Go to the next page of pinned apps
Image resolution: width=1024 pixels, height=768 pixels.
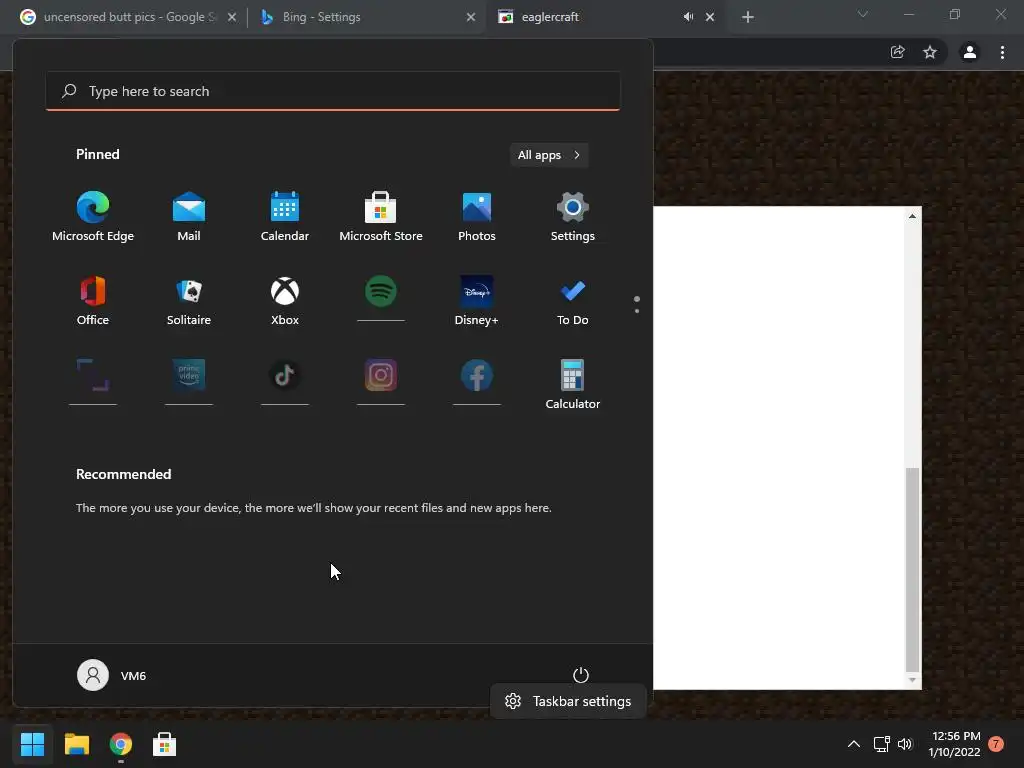point(637,311)
